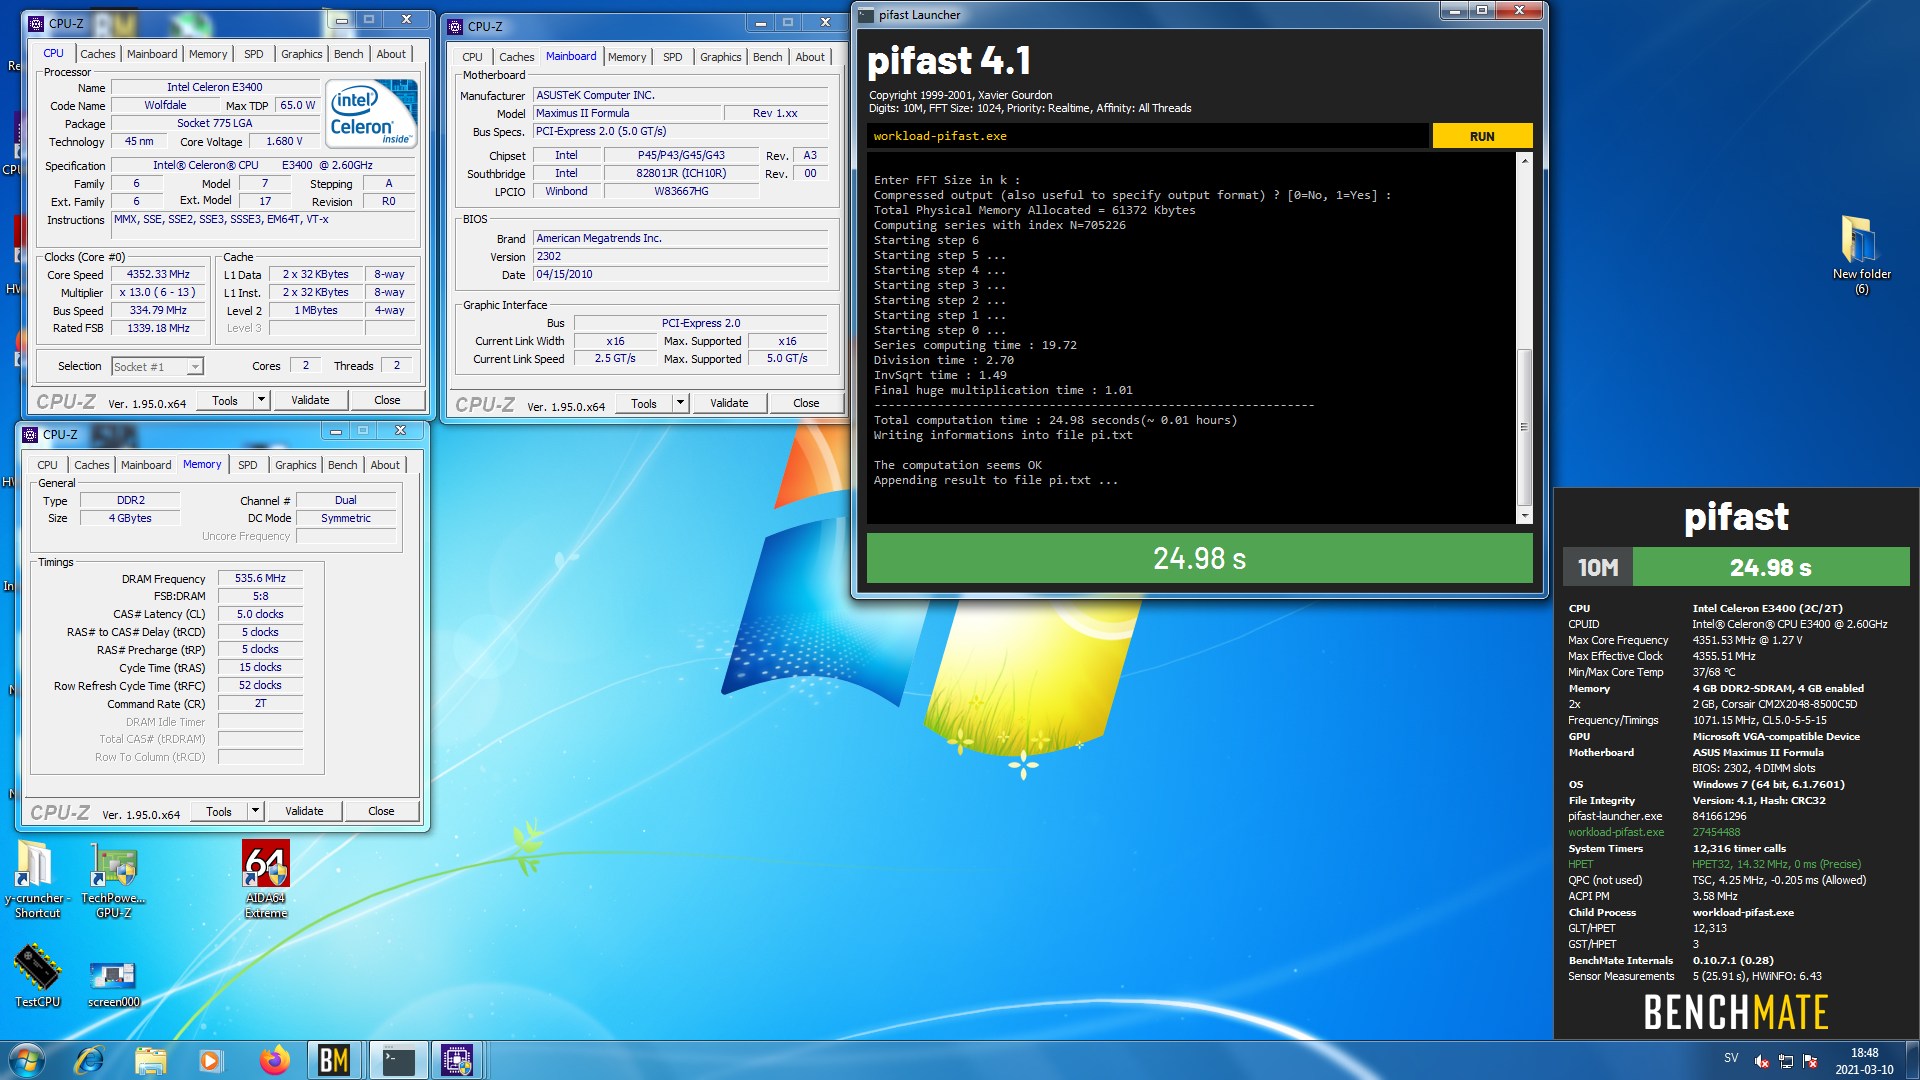Open Tools dropdown arrow in Mainboard window
The image size is (1920, 1080).
(680, 403)
